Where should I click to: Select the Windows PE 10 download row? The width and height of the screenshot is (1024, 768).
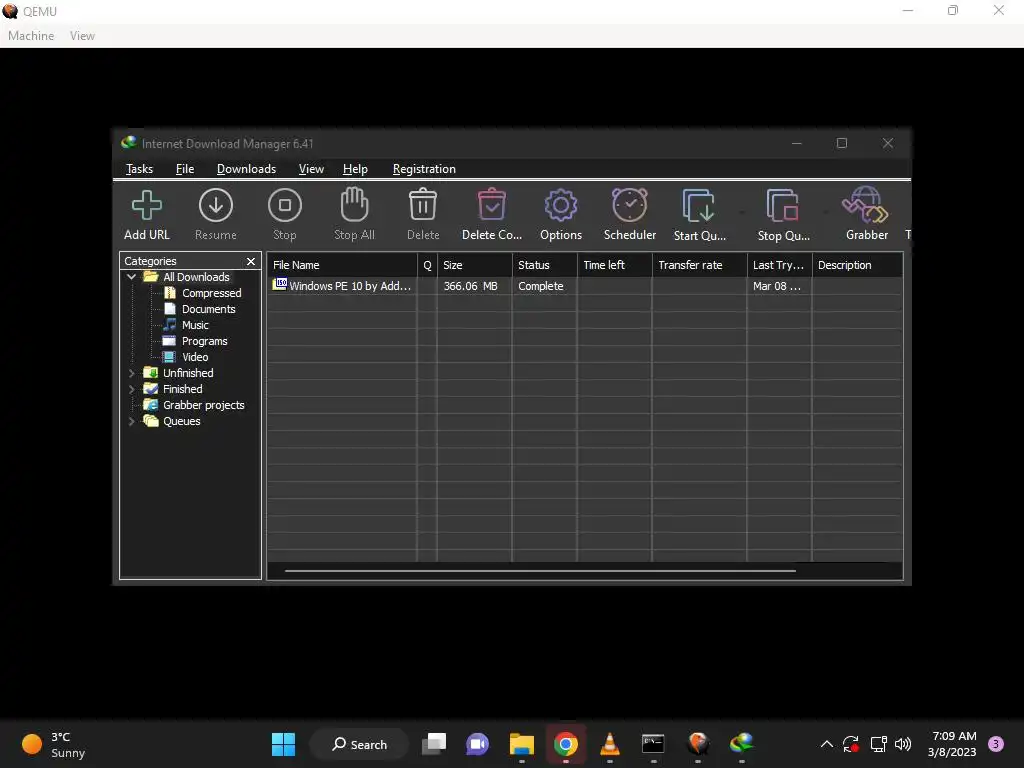[584, 286]
